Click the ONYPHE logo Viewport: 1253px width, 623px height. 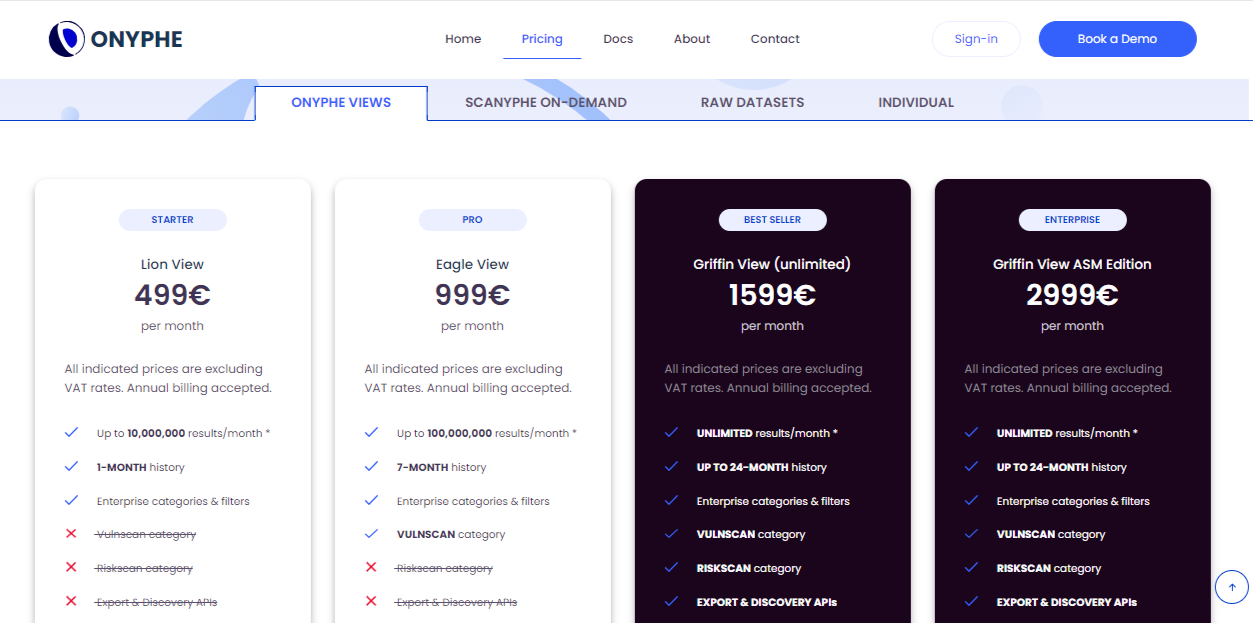116,39
